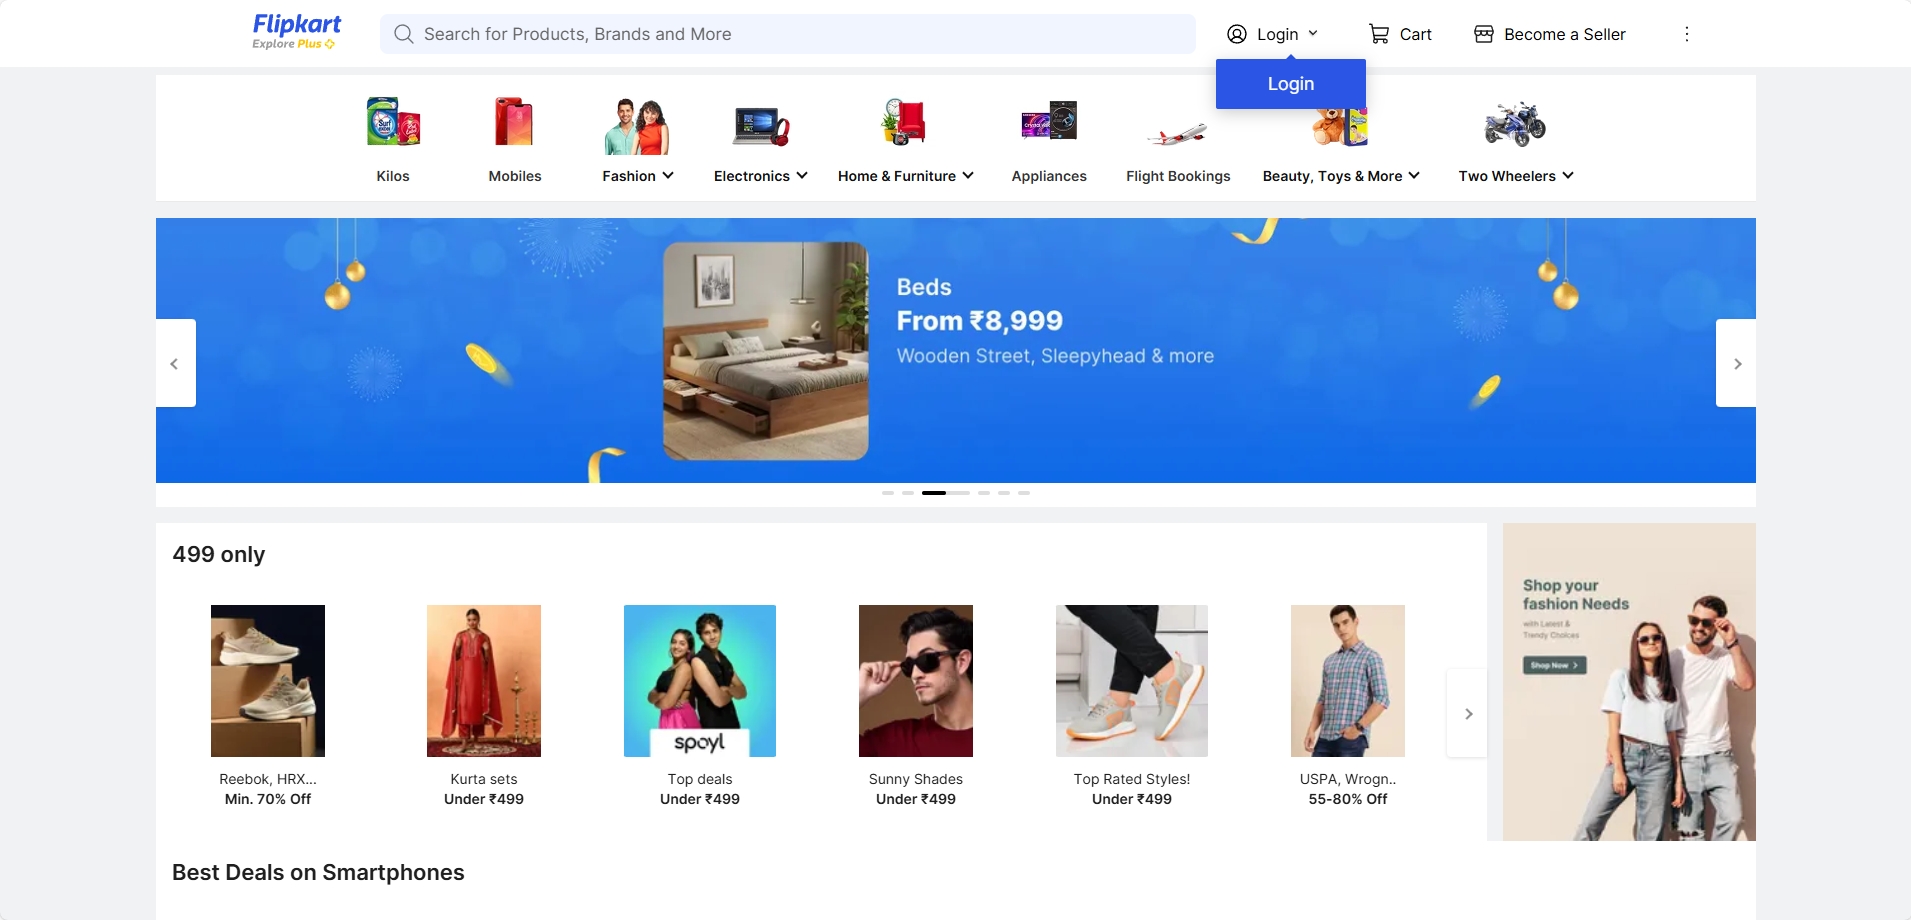The image size is (1911, 920).
Task: Click Kurta sets Under ₹499 text
Action: pos(484,789)
